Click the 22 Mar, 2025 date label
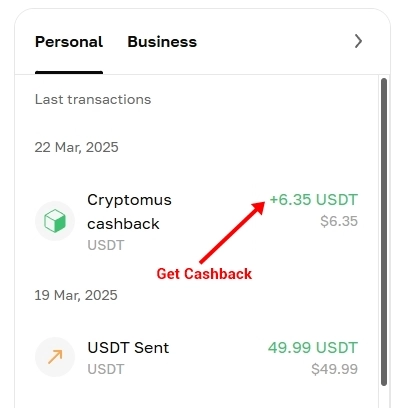The height and width of the screenshot is (408, 412). click(x=77, y=147)
